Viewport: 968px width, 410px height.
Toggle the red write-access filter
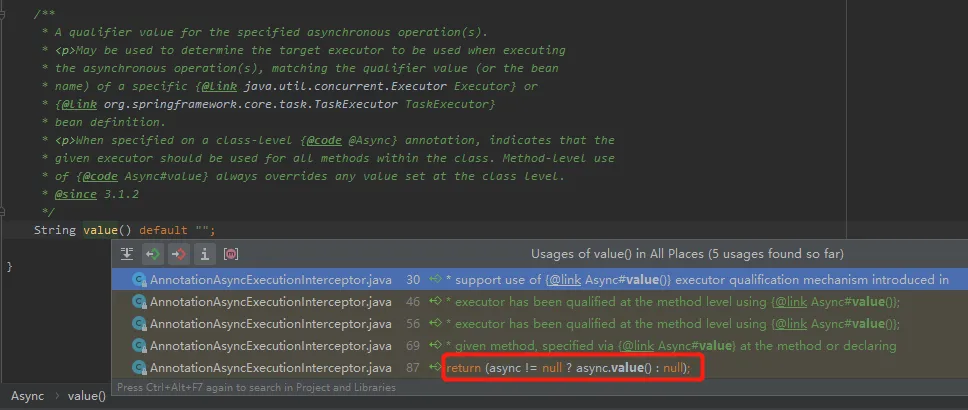coord(179,254)
